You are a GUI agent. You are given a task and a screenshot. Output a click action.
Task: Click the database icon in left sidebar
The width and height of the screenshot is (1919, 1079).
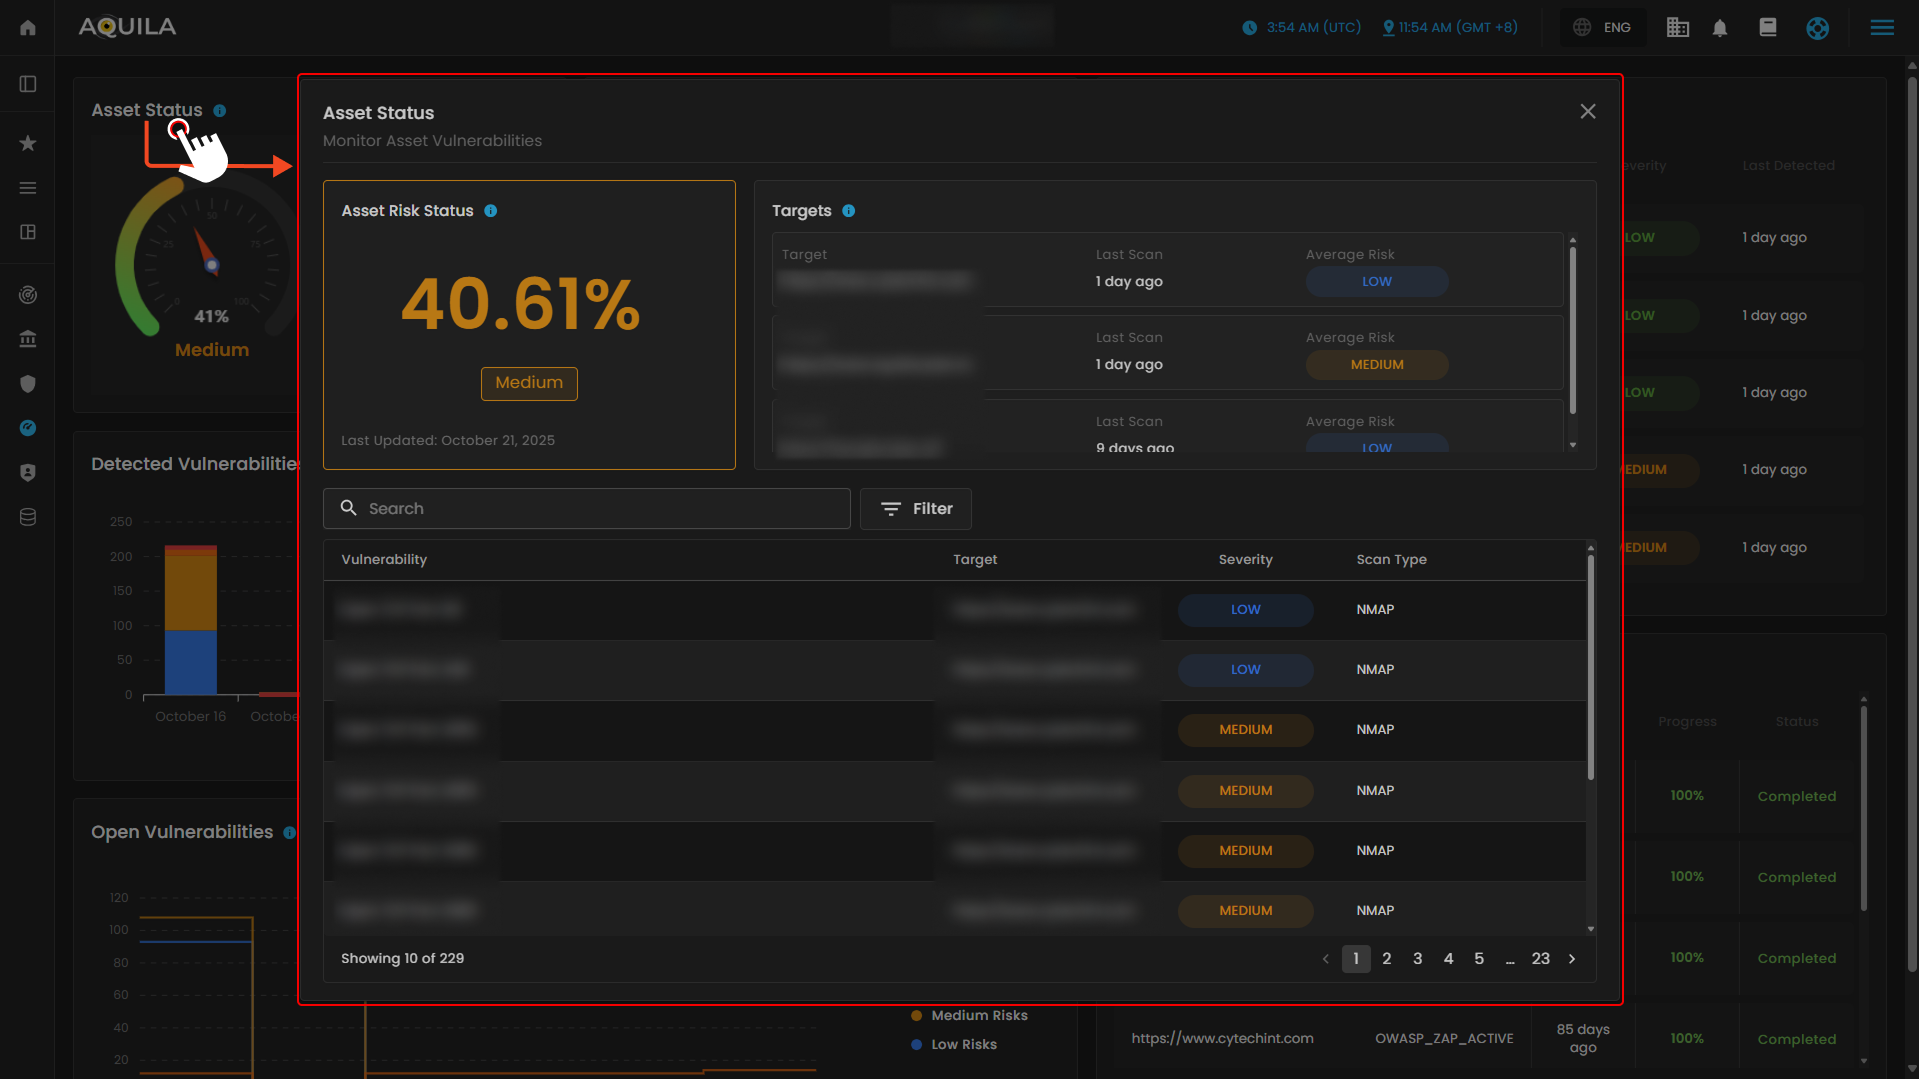28,517
